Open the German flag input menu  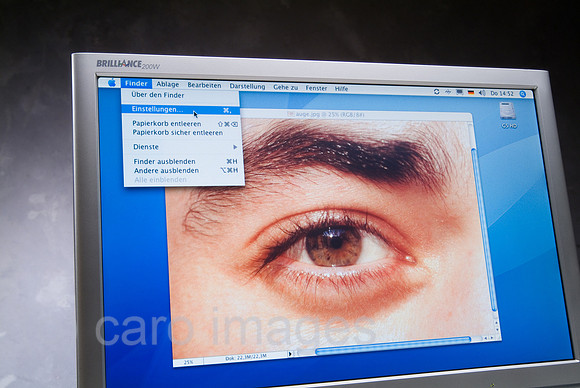[471, 92]
